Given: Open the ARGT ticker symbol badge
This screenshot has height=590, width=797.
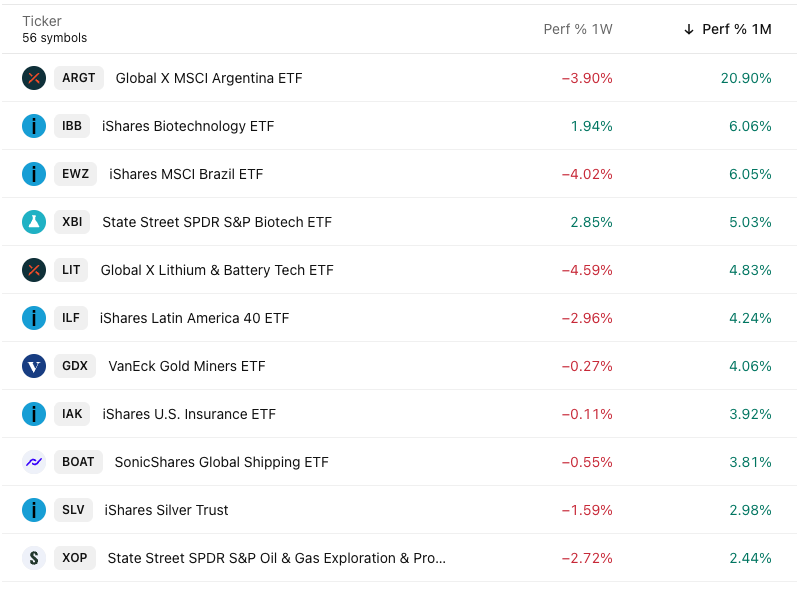Looking at the screenshot, I should click(x=79, y=78).
